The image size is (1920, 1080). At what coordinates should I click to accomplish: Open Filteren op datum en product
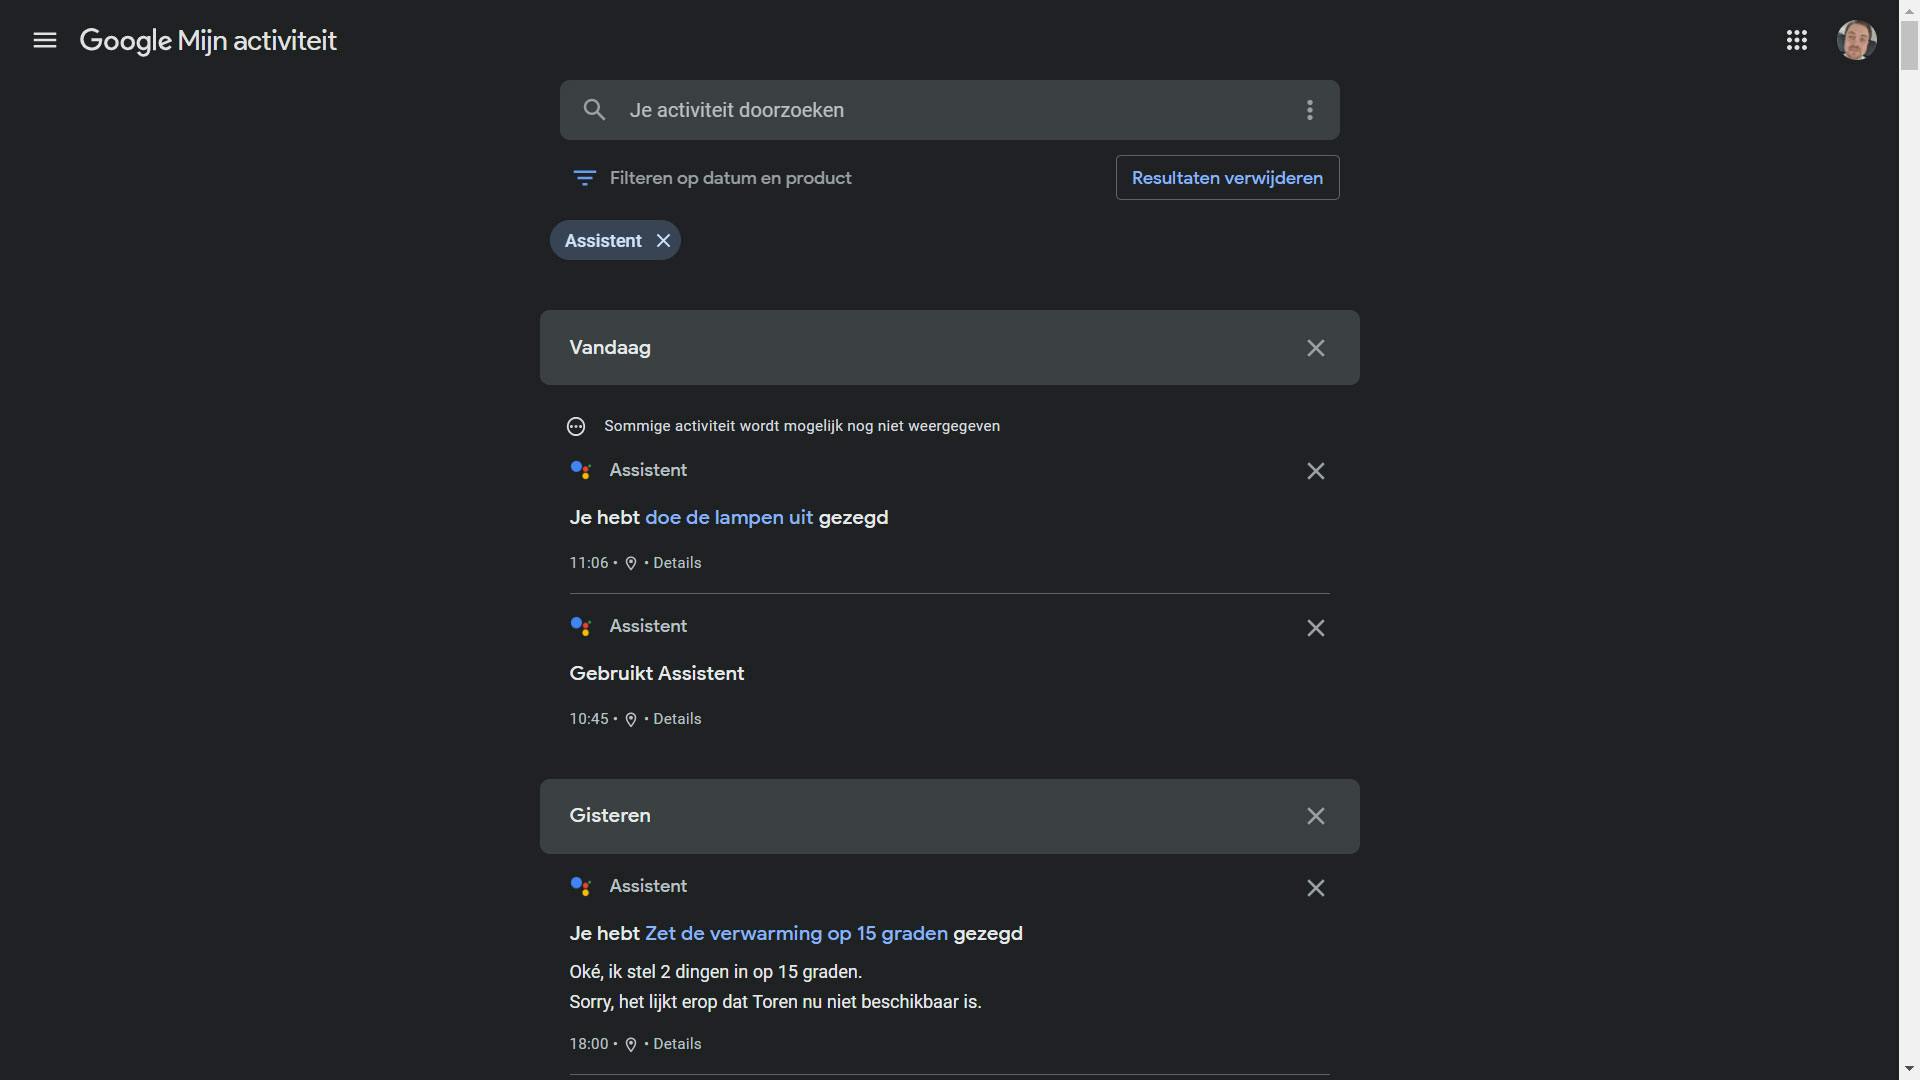click(x=712, y=178)
